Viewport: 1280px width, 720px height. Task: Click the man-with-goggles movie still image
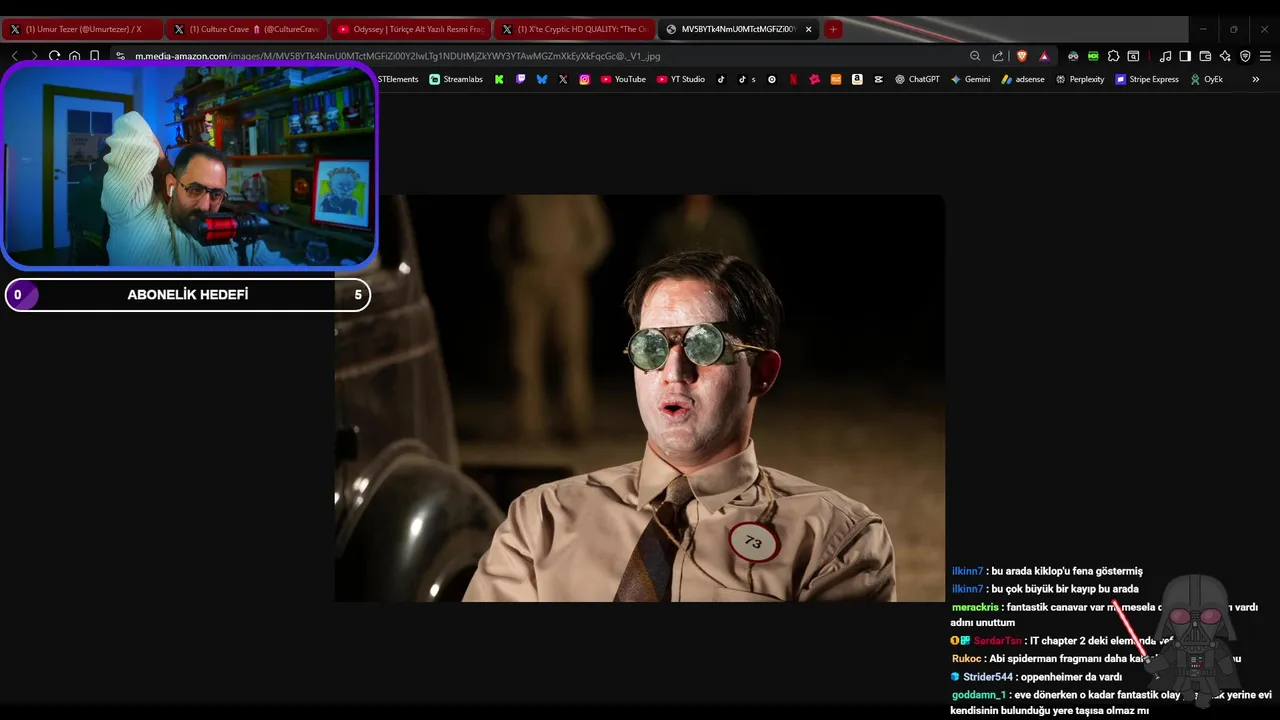coord(640,398)
